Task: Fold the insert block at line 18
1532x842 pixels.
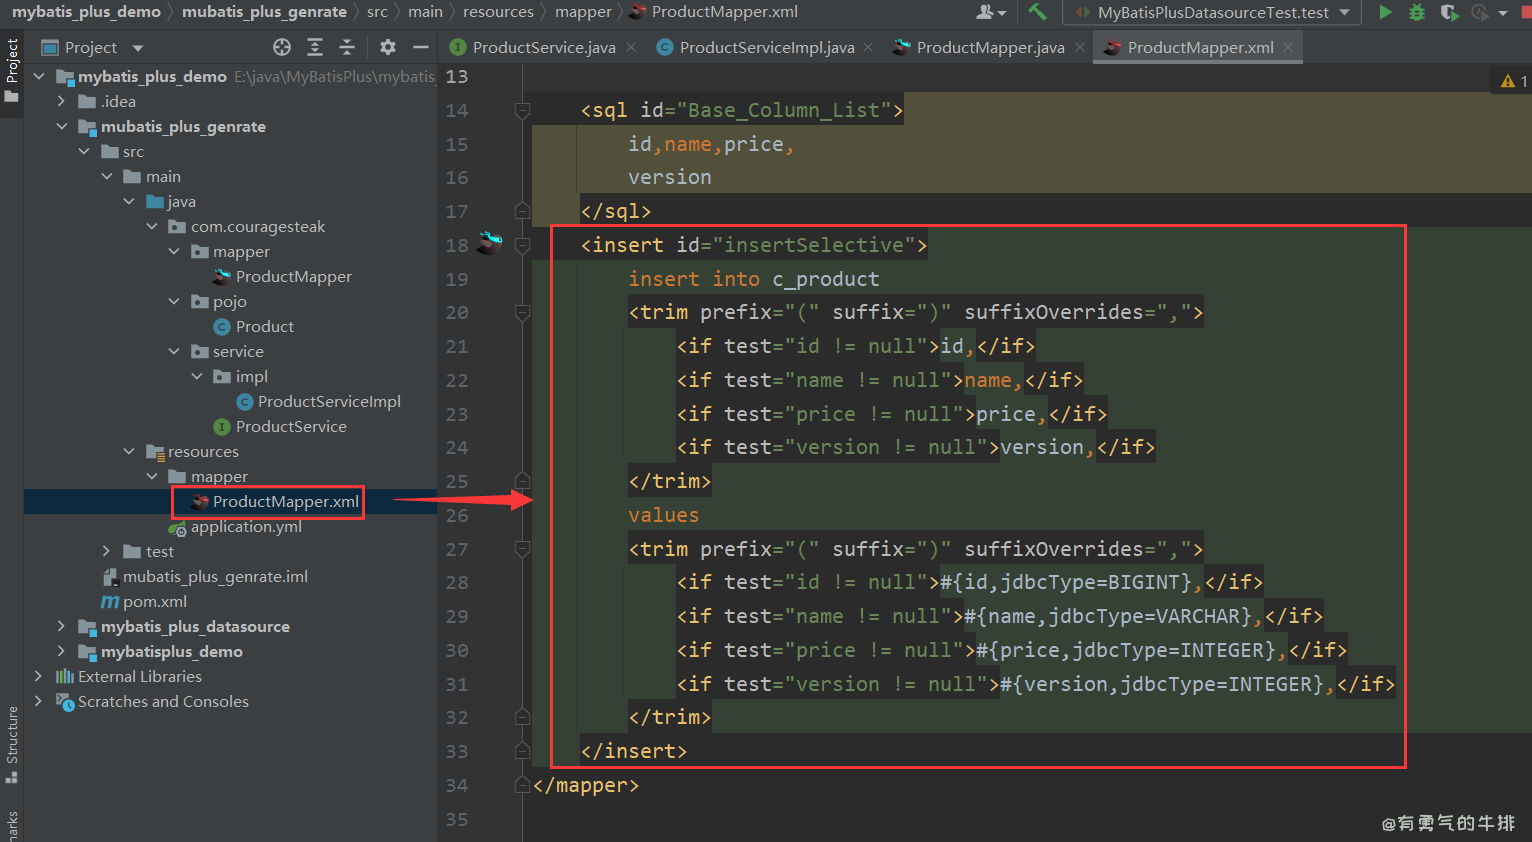Action: coord(522,245)
